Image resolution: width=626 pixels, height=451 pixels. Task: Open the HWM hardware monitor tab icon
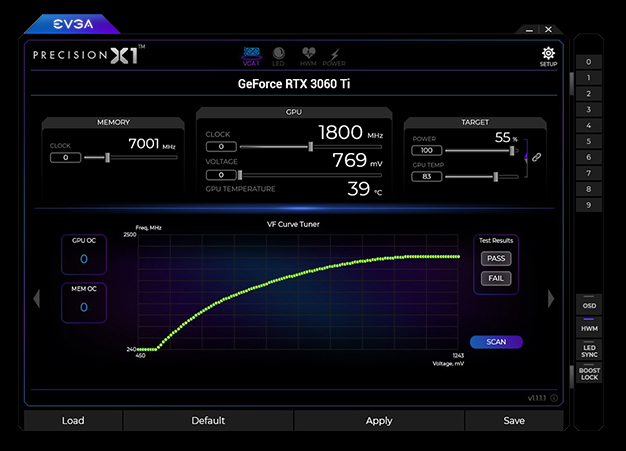[308, 56]
